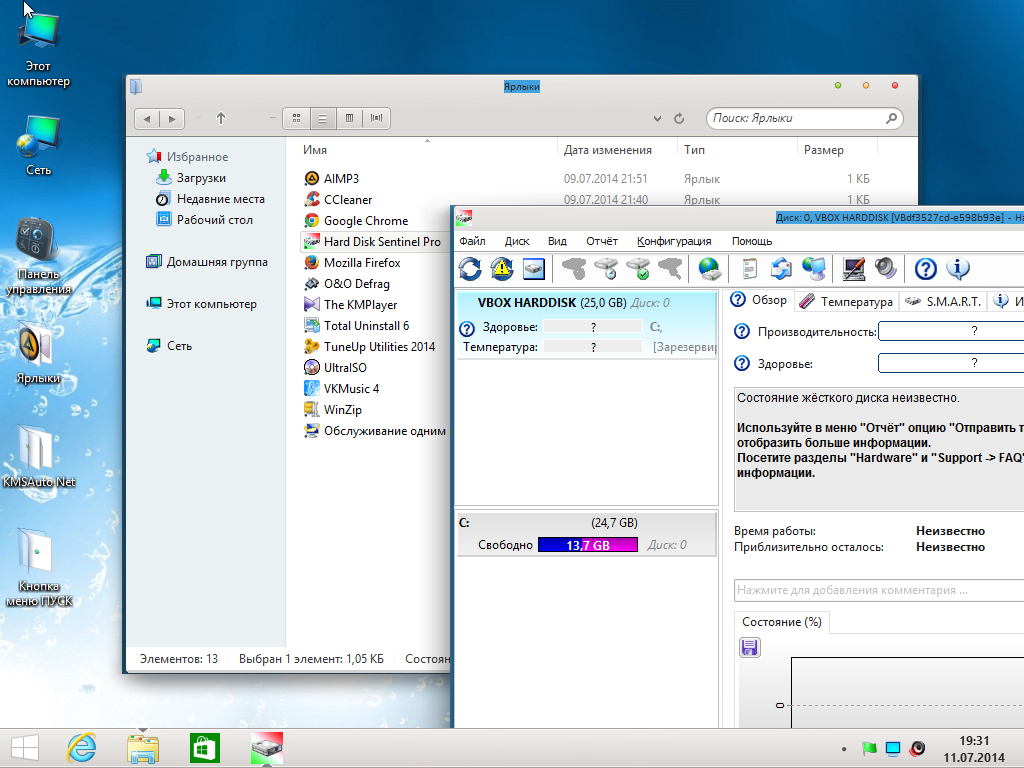This screenshot has height=768, width=1024.
Task: Open the Отчёт menu
Action: point(601,241)
